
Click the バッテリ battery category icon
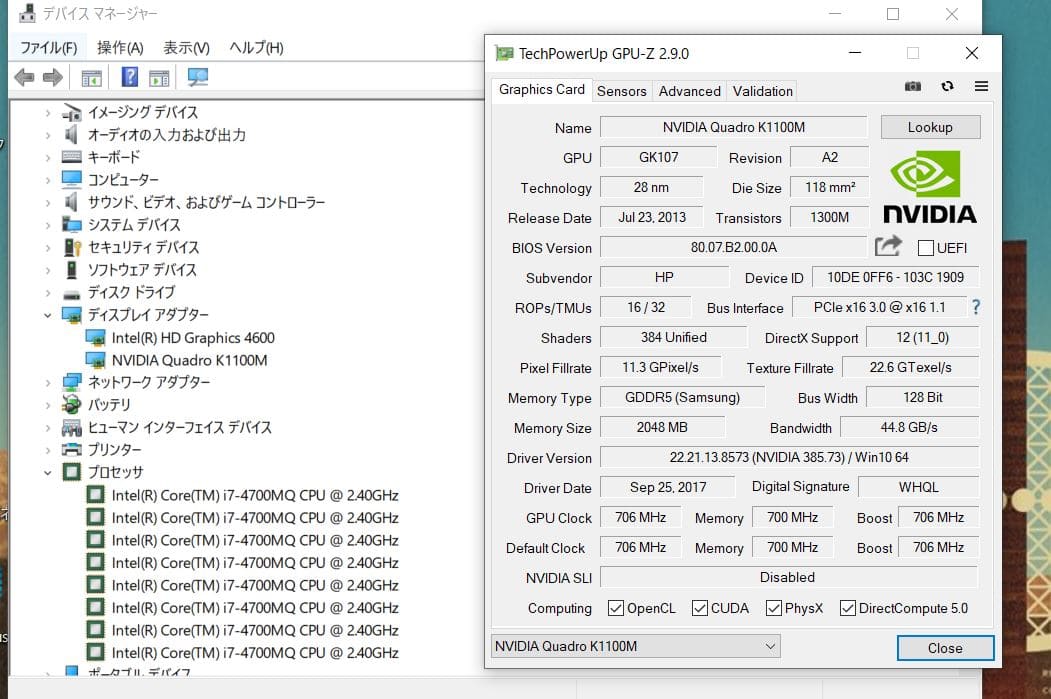point(72,404)
